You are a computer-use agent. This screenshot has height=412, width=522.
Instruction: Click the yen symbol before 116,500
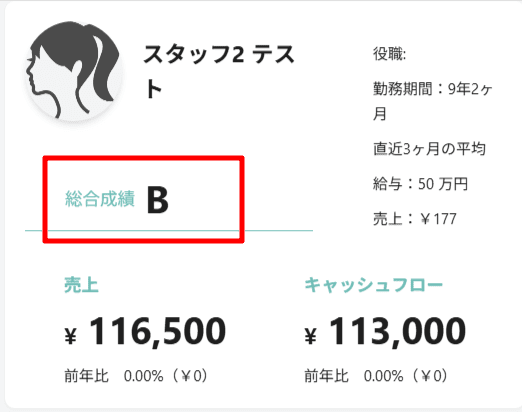coord(71,335)
